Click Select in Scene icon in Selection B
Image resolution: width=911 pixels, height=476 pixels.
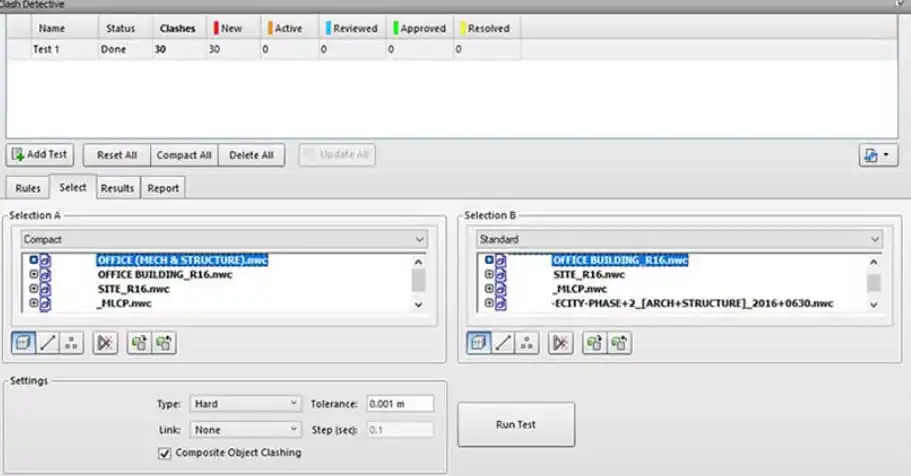[619, 343]
